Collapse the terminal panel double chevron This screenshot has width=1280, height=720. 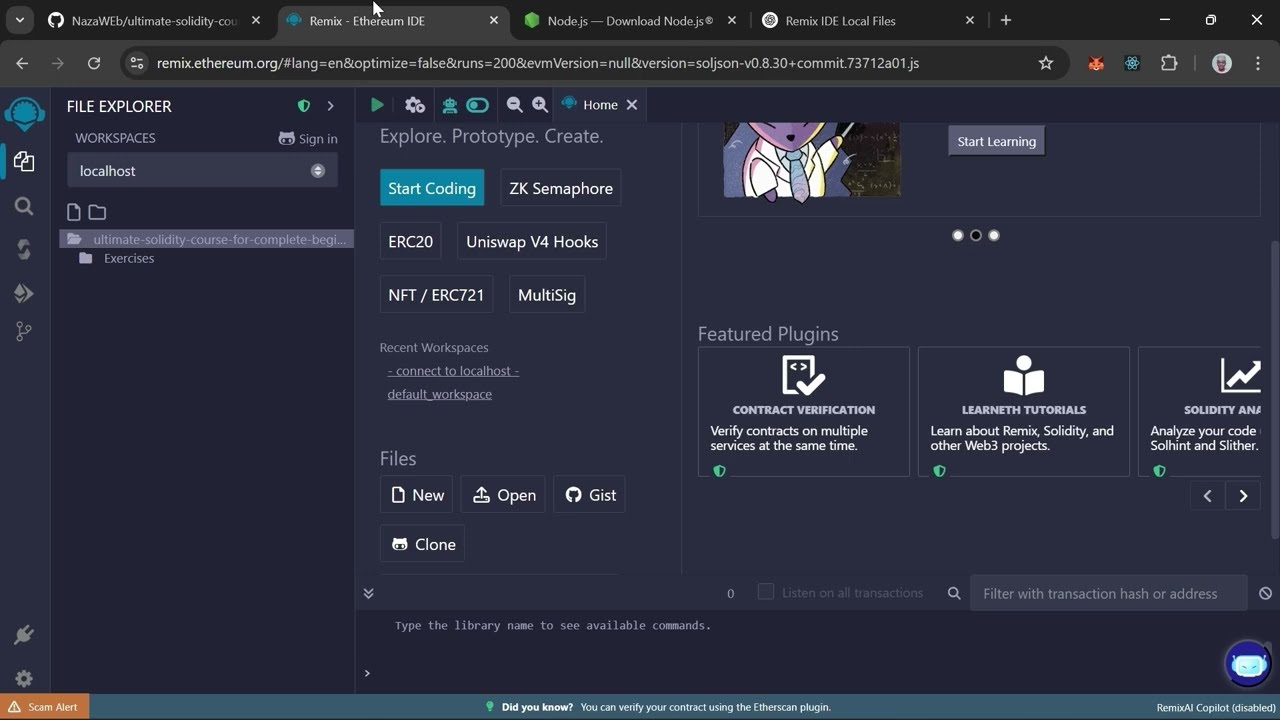click(x=368, y=593)
